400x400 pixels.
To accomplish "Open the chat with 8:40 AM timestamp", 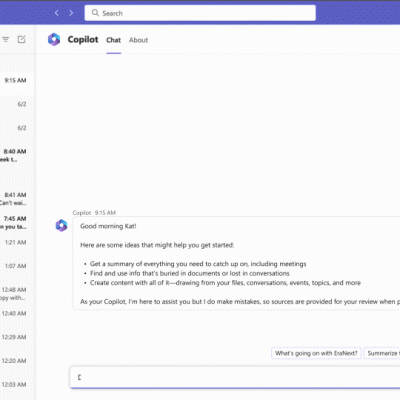I will [17, 155].
